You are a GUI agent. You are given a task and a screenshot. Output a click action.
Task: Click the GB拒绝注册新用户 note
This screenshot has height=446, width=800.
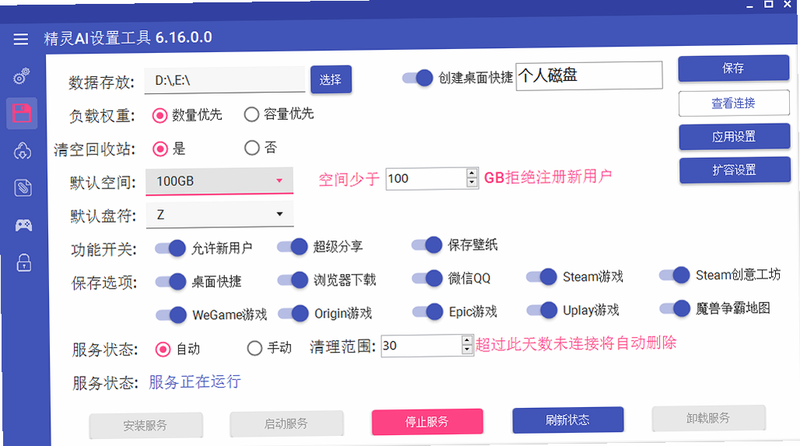[547, 177]
